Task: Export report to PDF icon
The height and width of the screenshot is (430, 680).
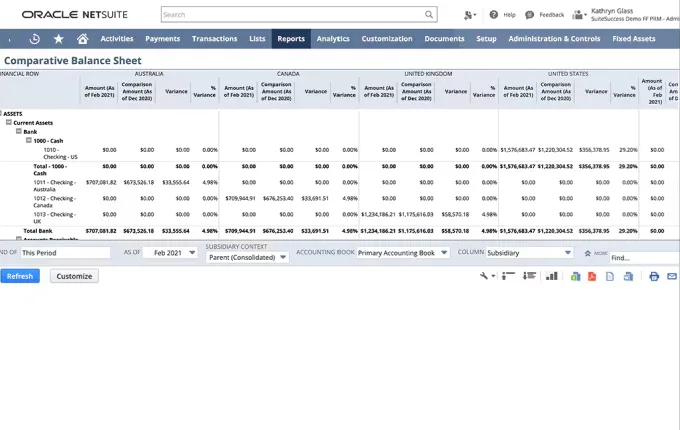Action: click(x=592, y=276)
